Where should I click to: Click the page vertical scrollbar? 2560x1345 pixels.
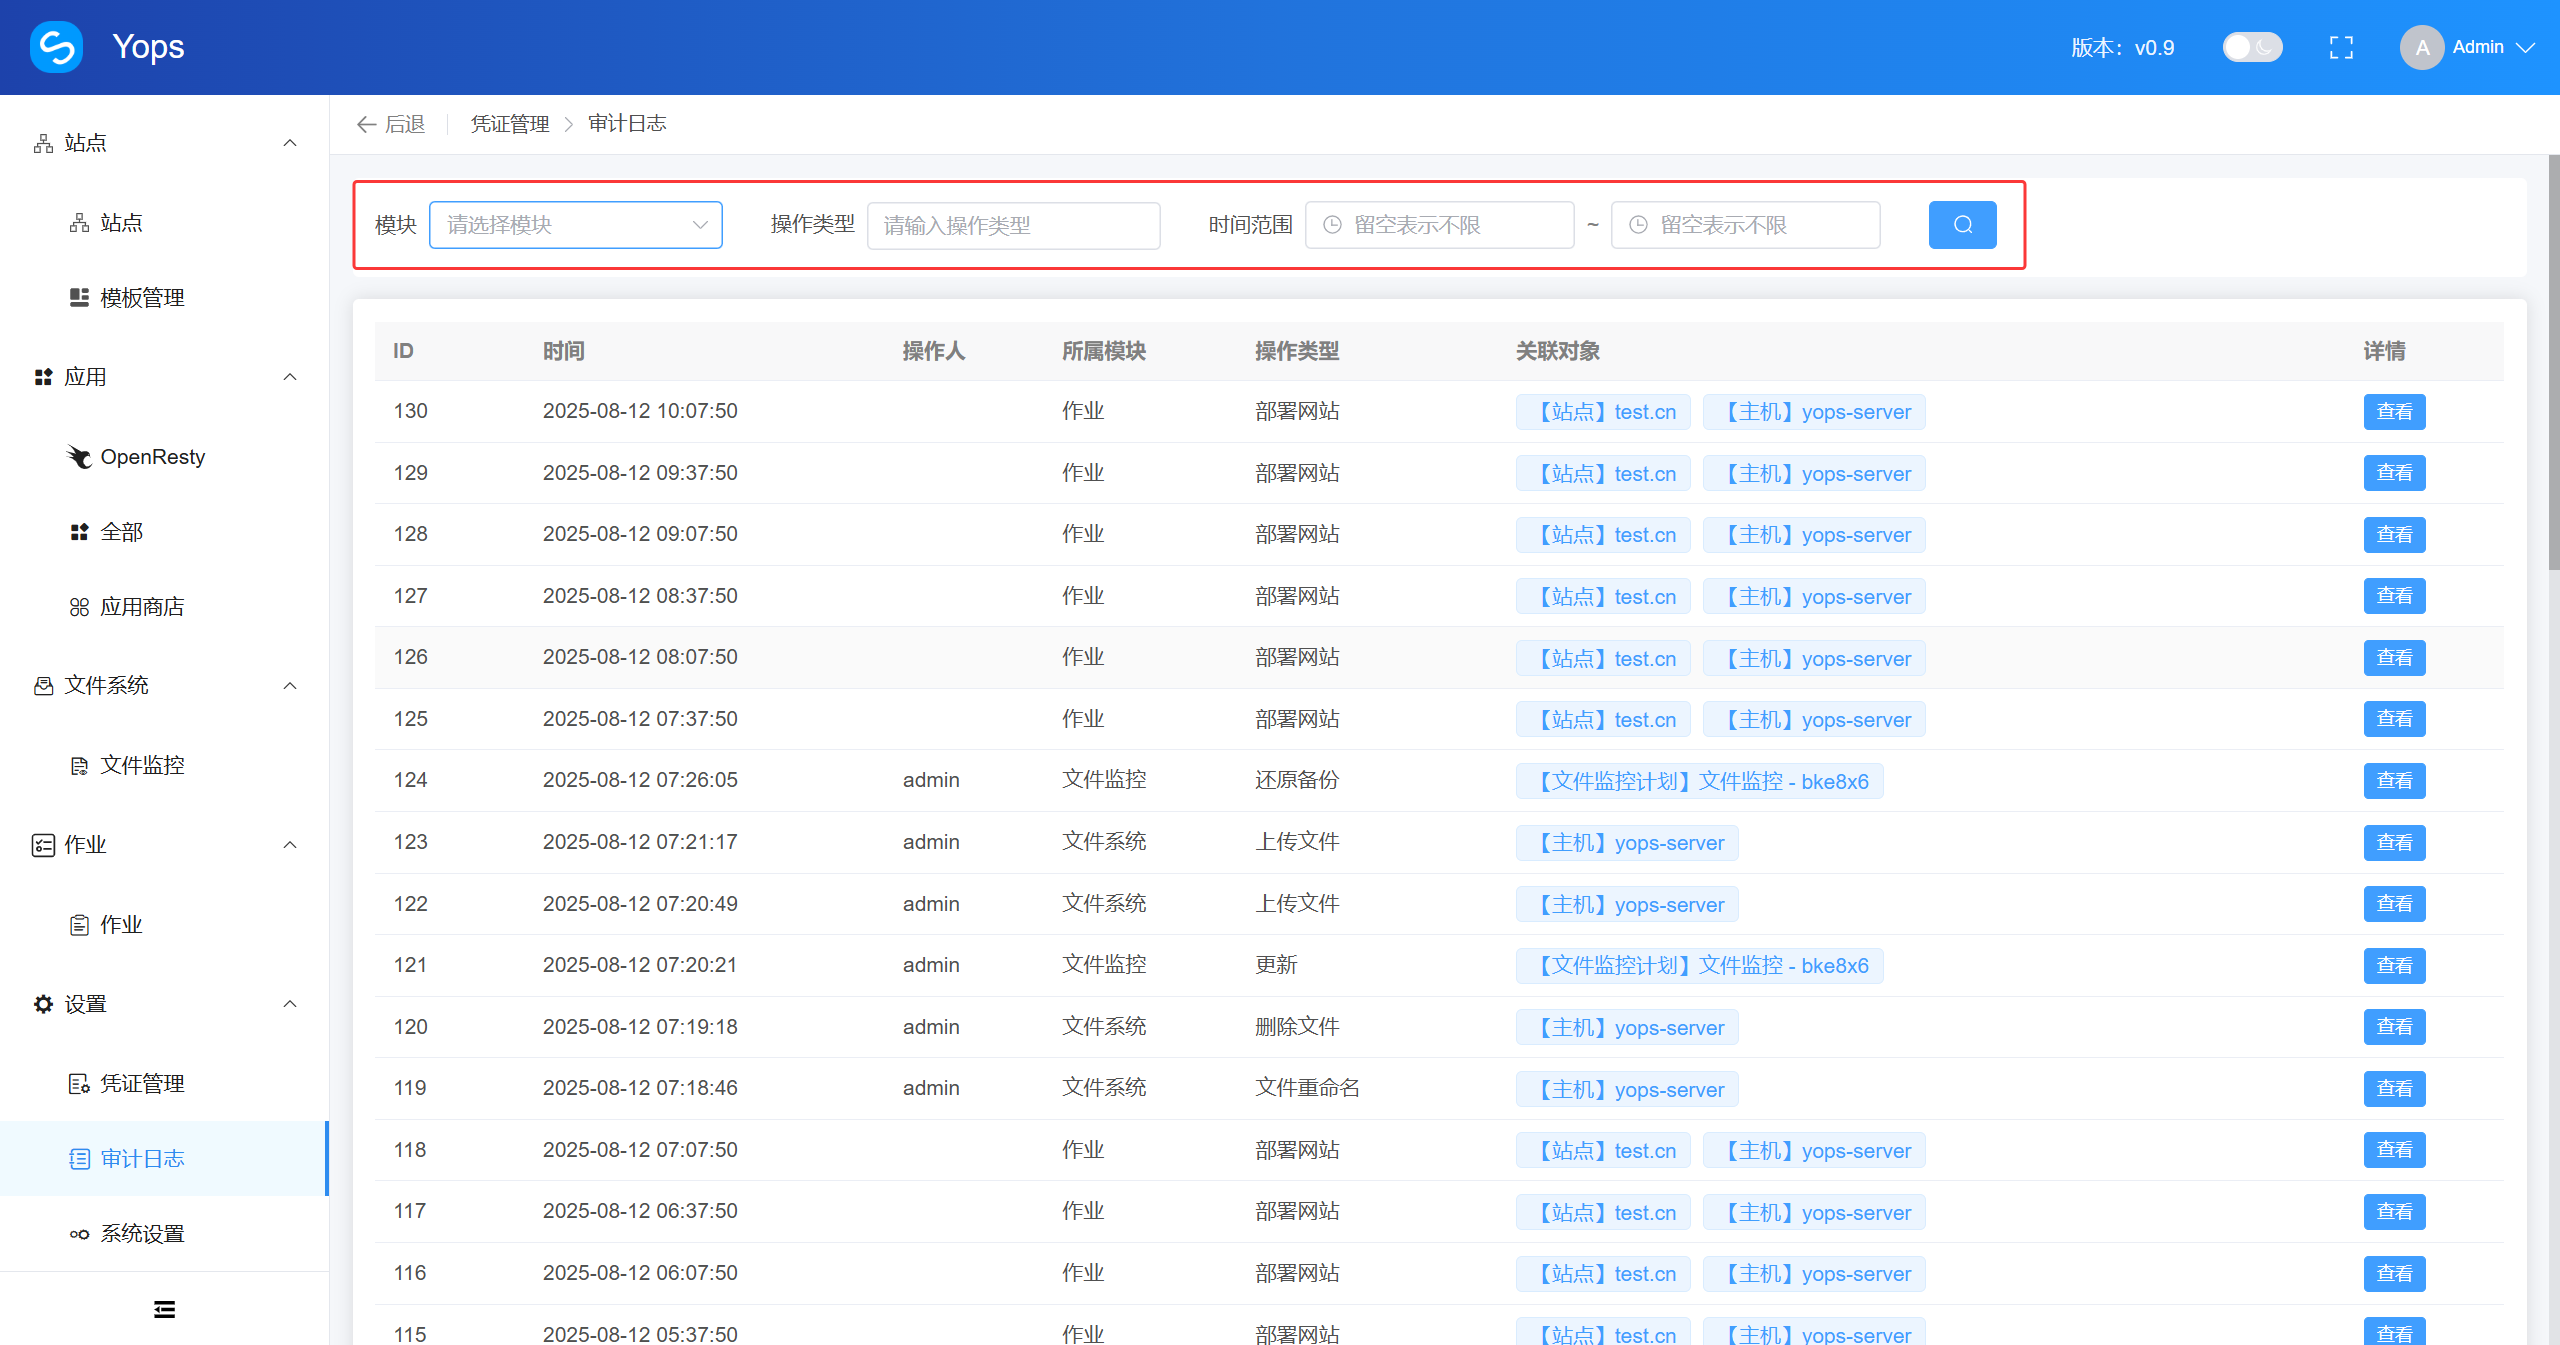(2552, 362)
